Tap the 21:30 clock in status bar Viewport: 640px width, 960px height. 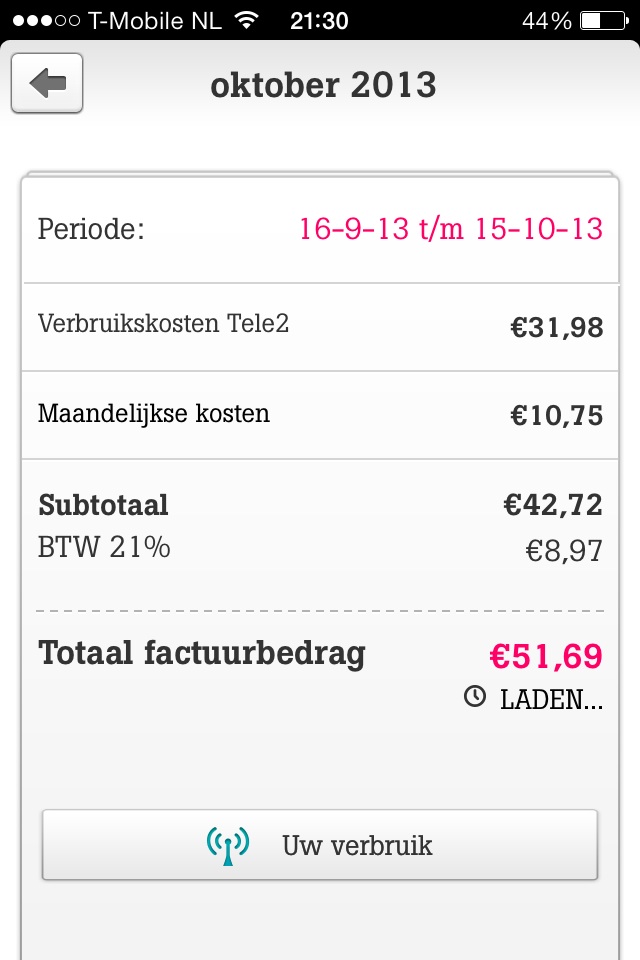[x=319, y=20]
